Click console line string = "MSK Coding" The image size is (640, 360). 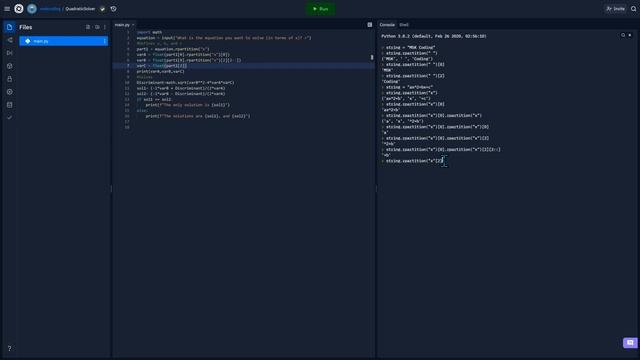tap(411, 47)
